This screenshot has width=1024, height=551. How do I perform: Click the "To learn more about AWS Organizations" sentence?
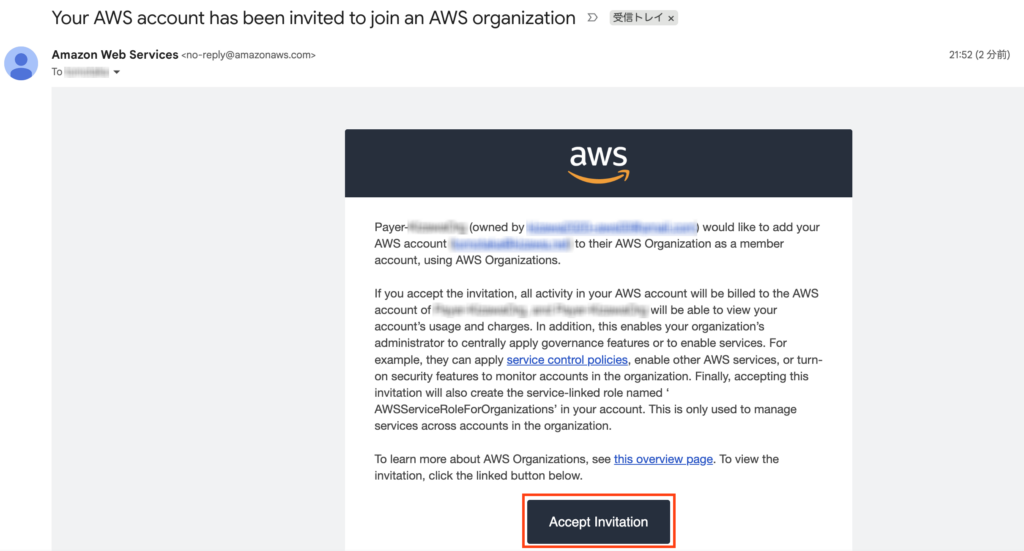point(492,459)
